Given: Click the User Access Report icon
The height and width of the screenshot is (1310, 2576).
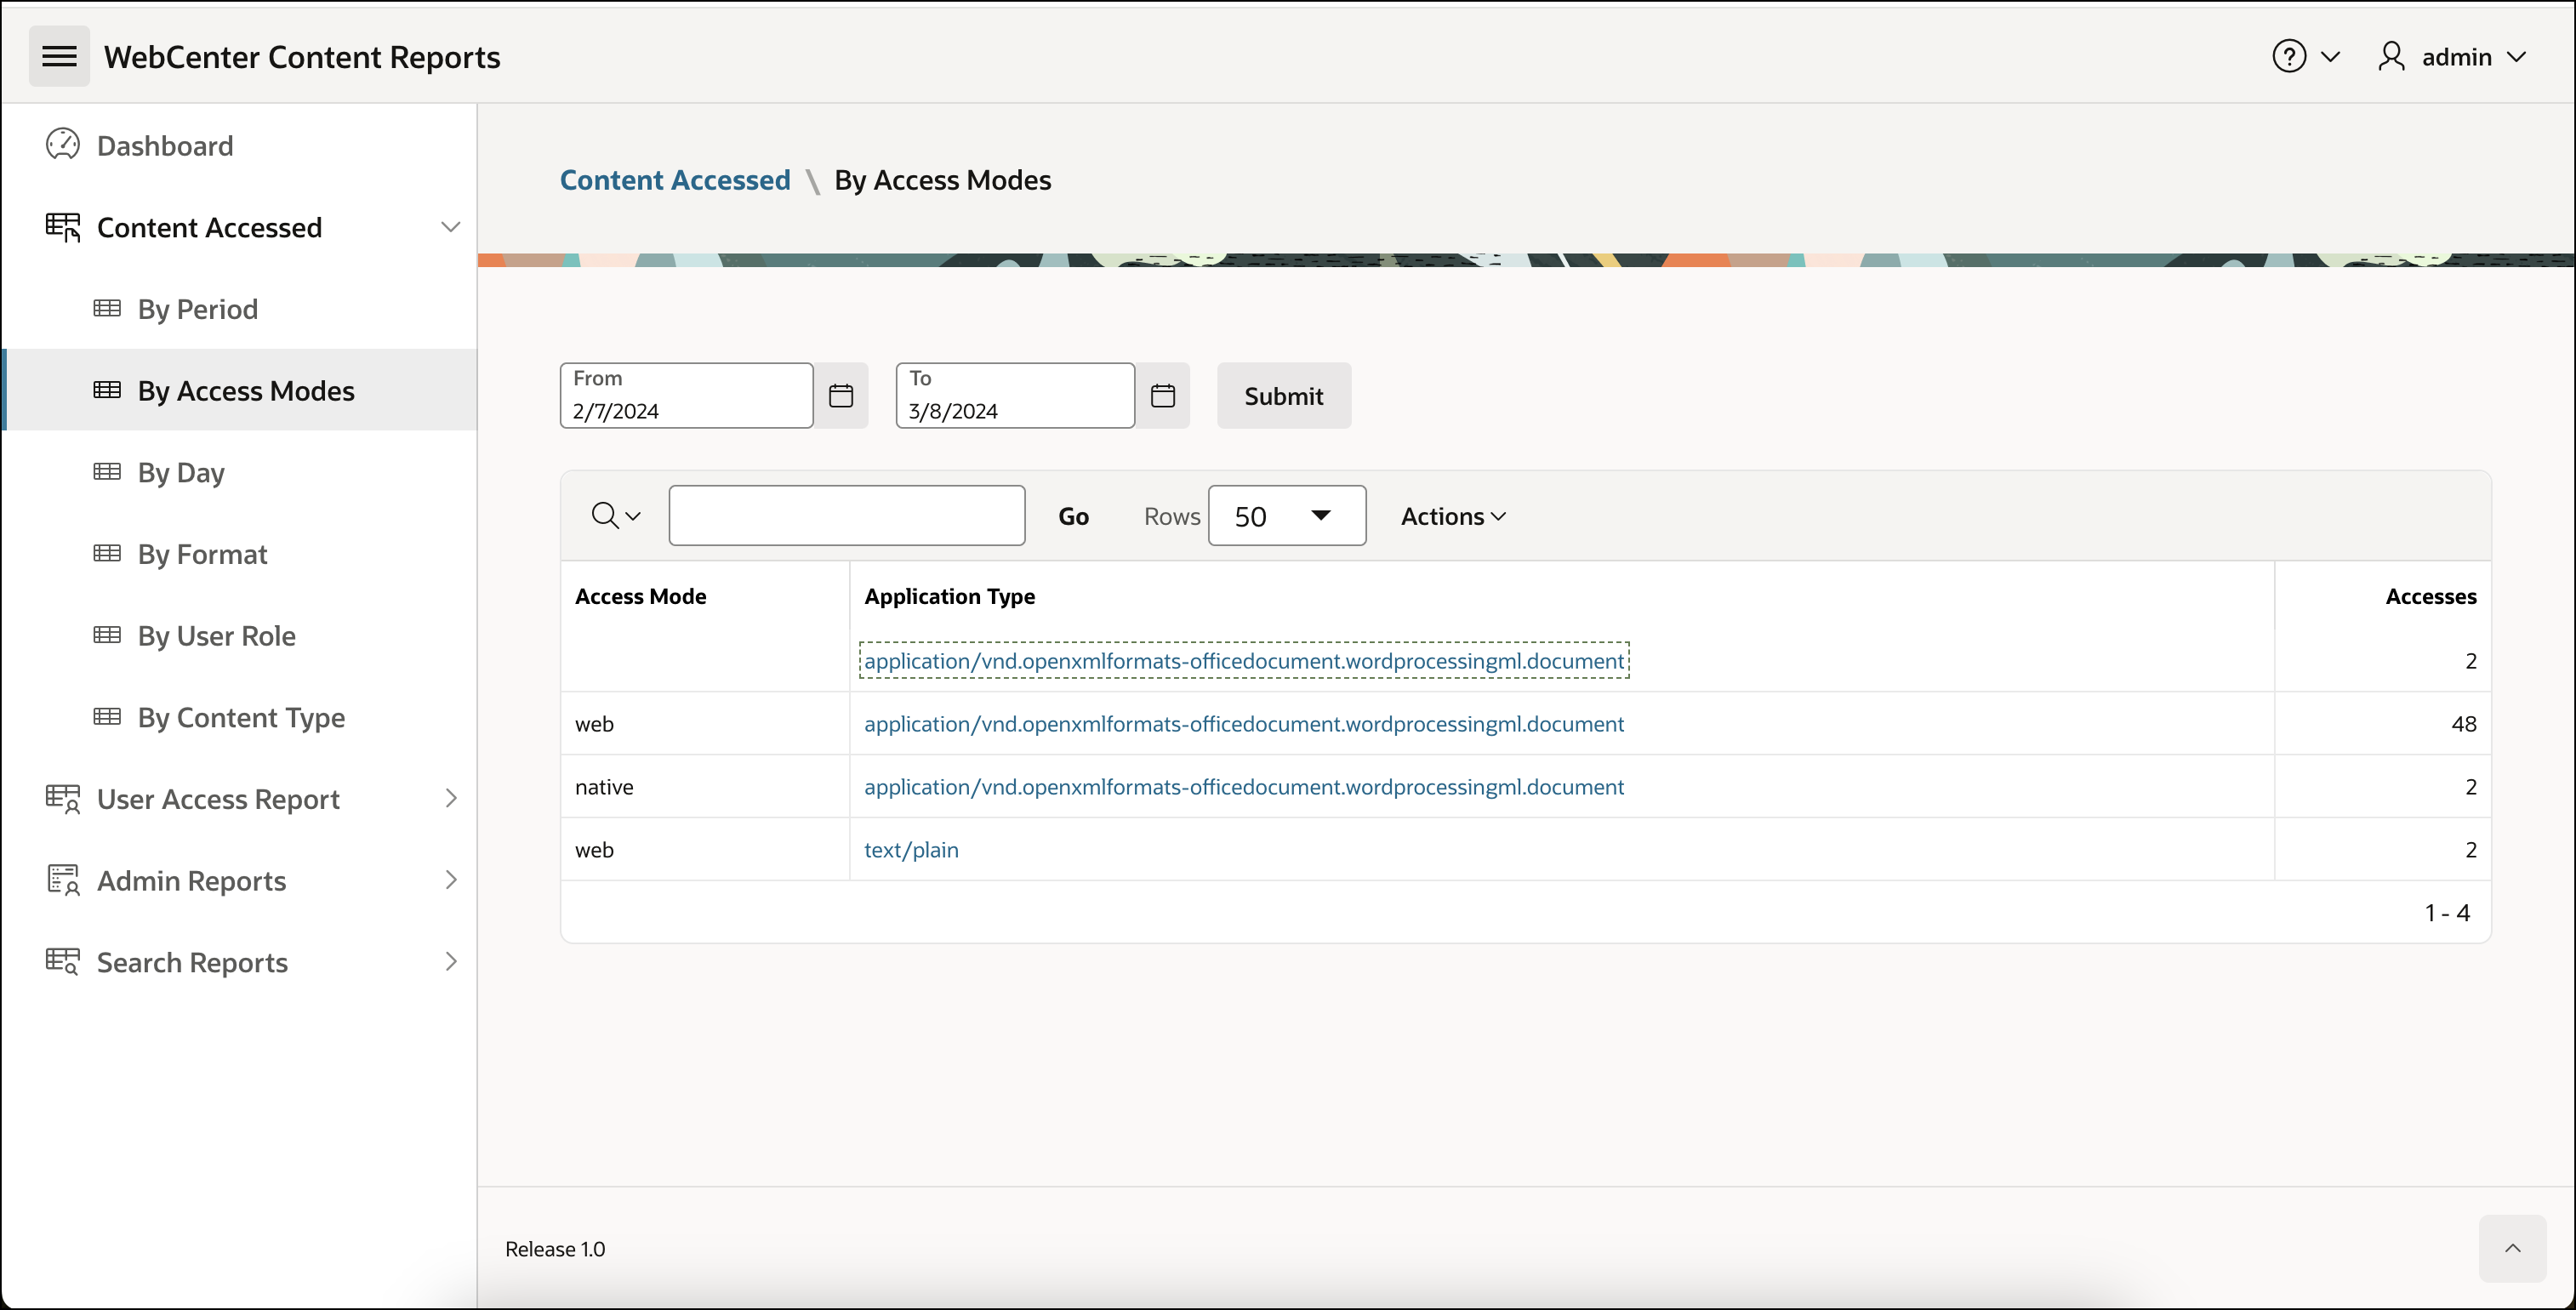Looking at the screenshot, I should (63, 798).
